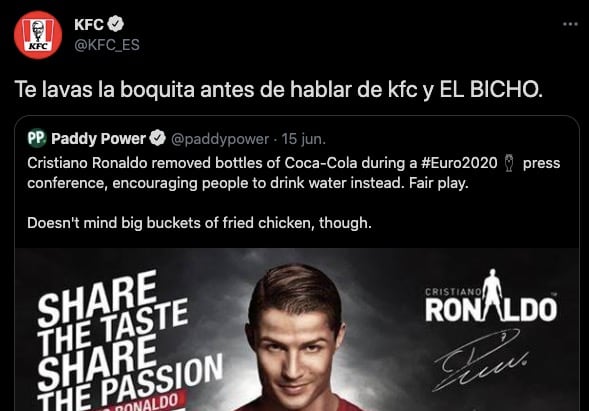The image size is (589, 411).
Task: Open the three-dot more options menu
Action: tap(570, 24)
